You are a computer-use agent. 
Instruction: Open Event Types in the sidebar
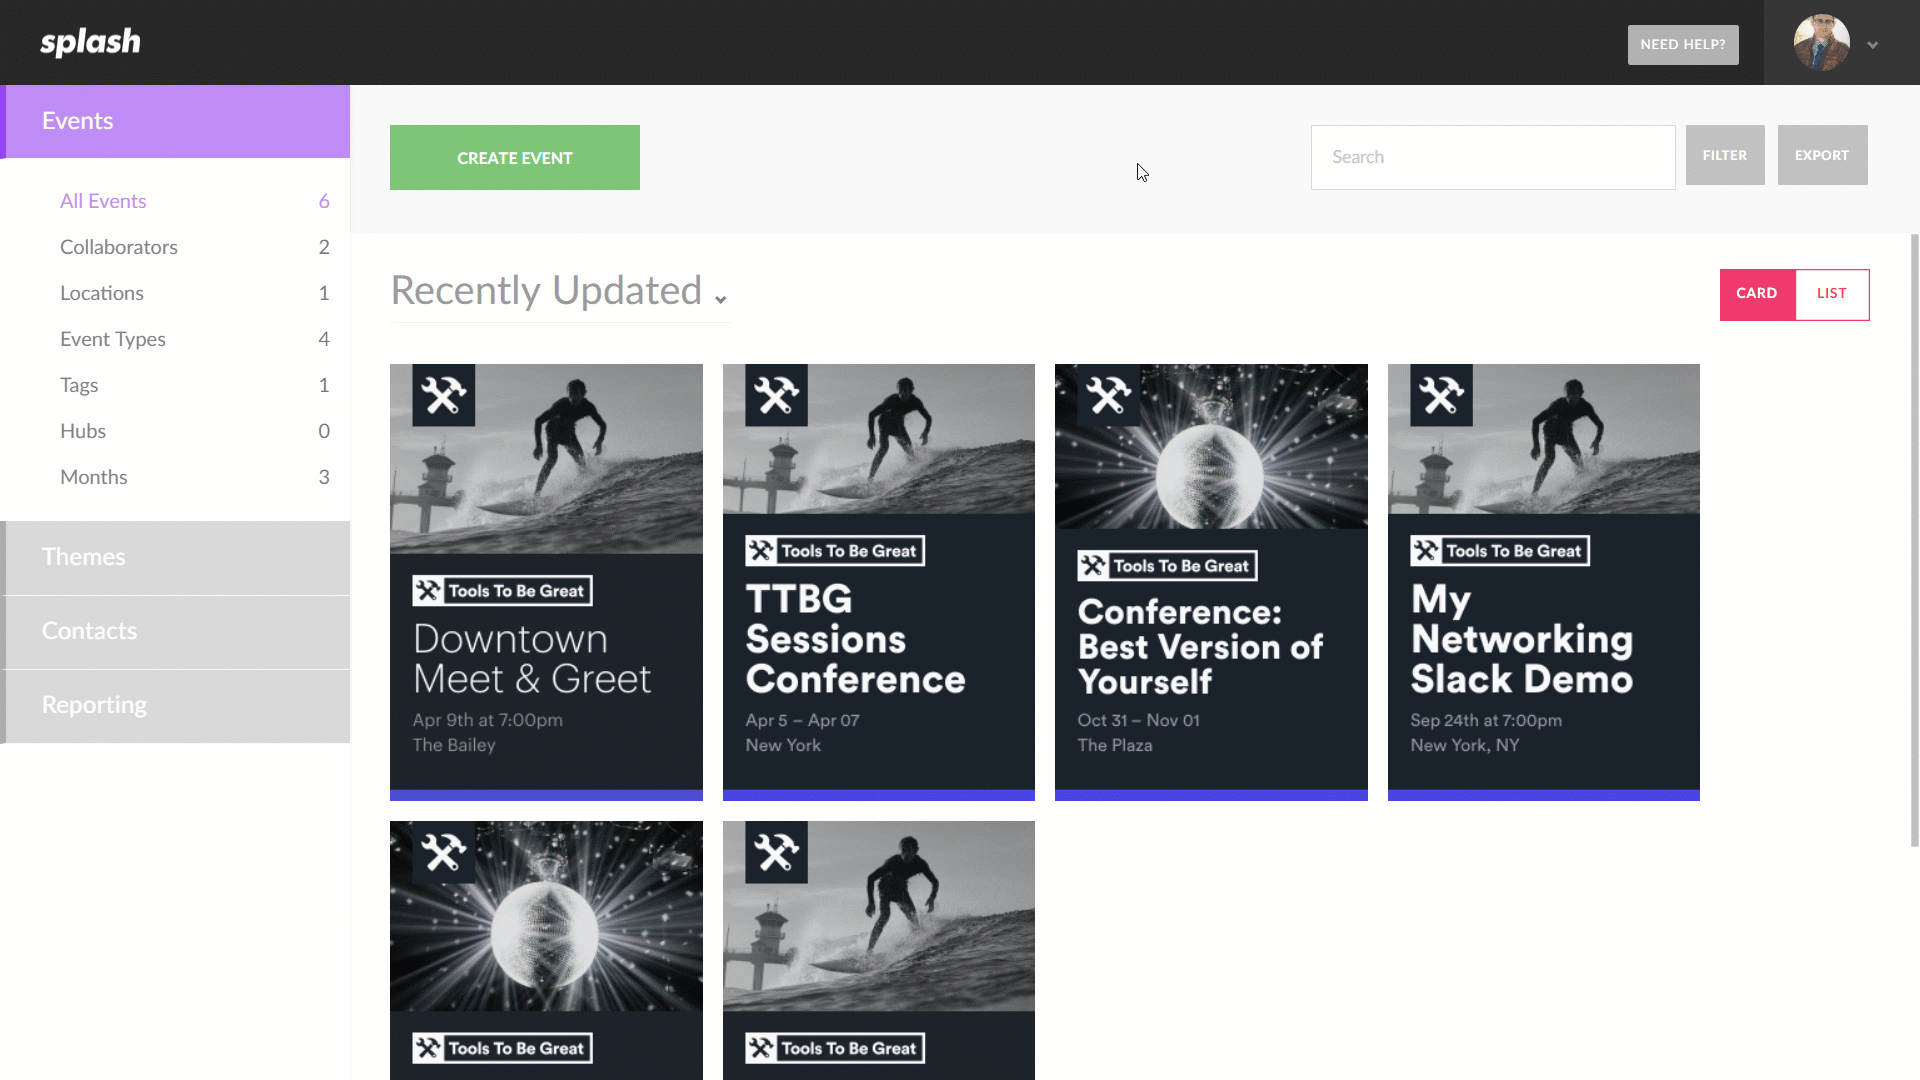[x=193, y=339]
